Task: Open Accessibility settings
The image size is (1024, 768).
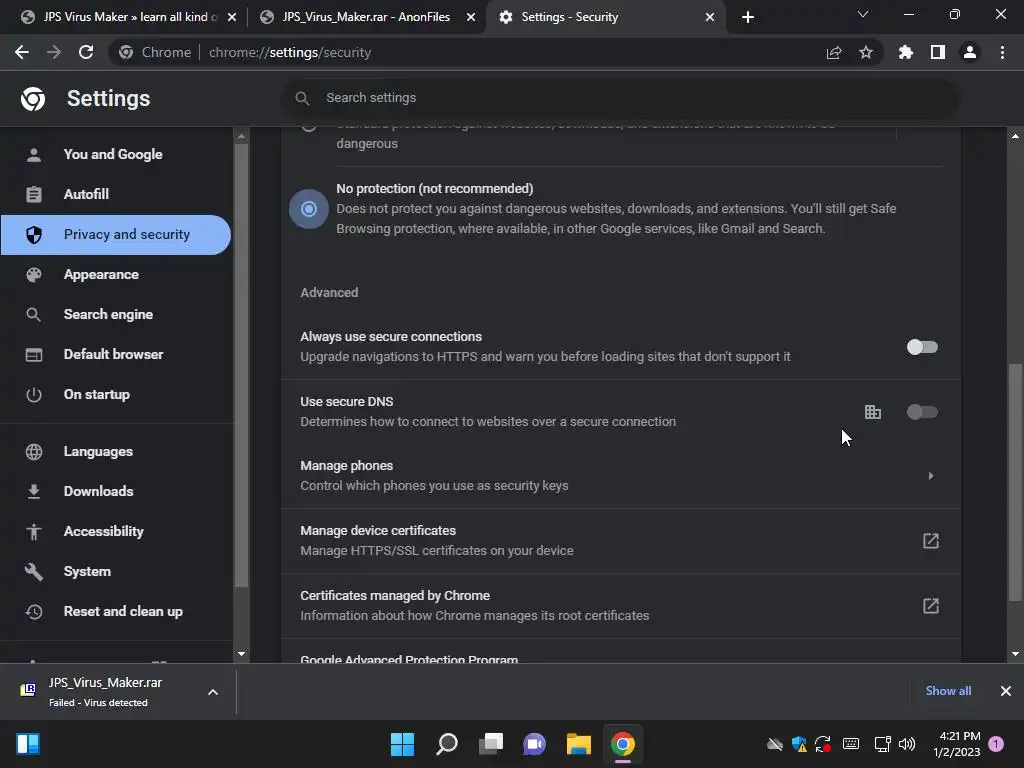Action: pyautogui.click(x=116, y=532)
